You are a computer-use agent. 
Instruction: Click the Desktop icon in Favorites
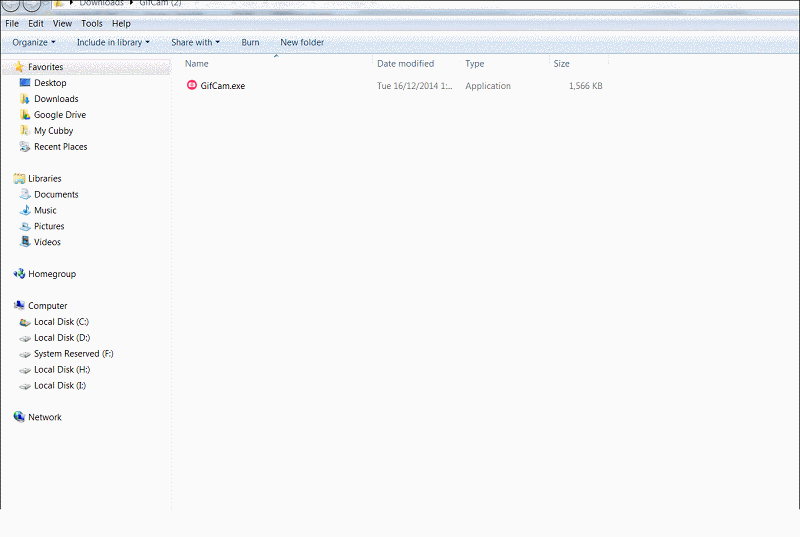coord(25,83)
